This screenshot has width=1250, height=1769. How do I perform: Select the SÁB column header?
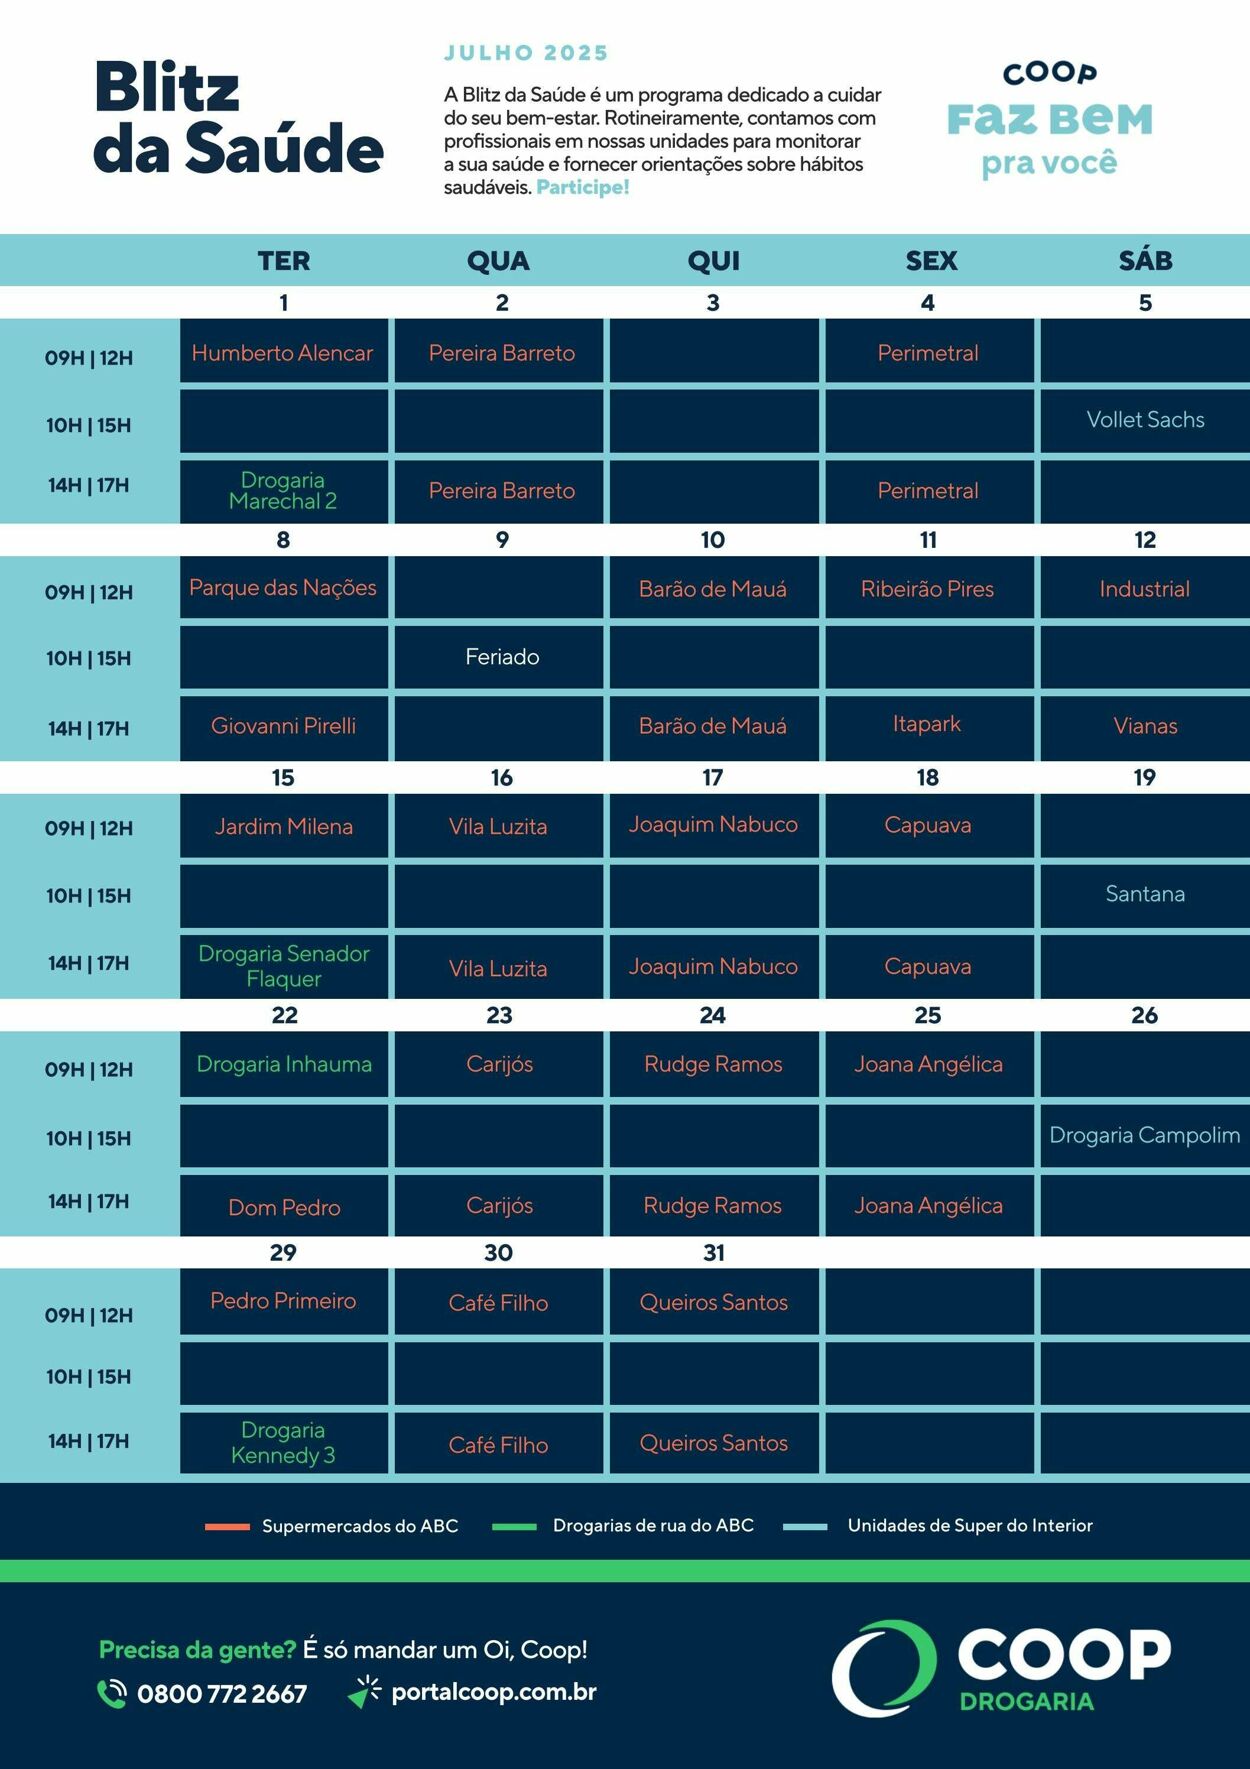pyautogui.click(x=1145, y=261)
